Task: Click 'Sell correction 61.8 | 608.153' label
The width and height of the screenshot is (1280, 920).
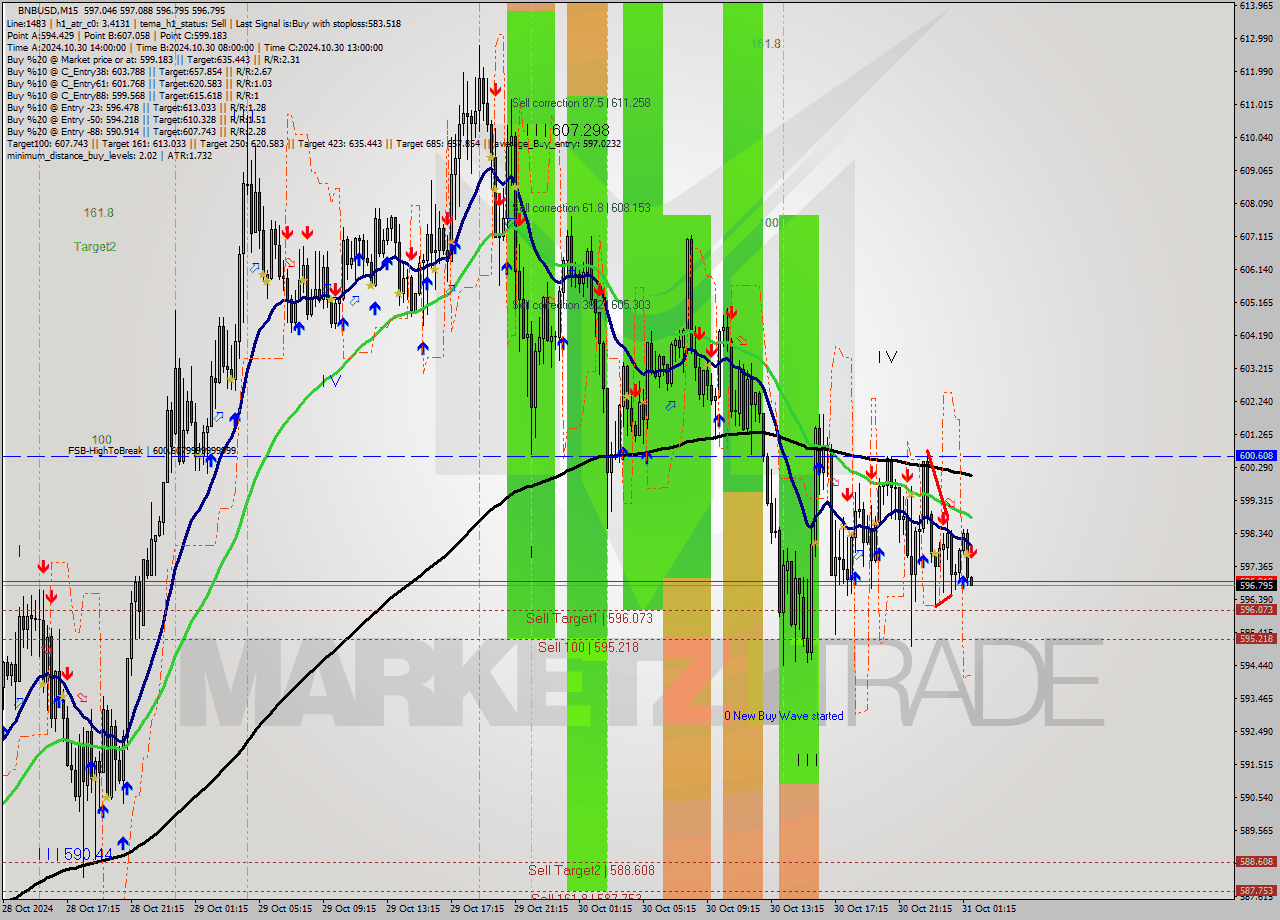Action: (581, 208)
